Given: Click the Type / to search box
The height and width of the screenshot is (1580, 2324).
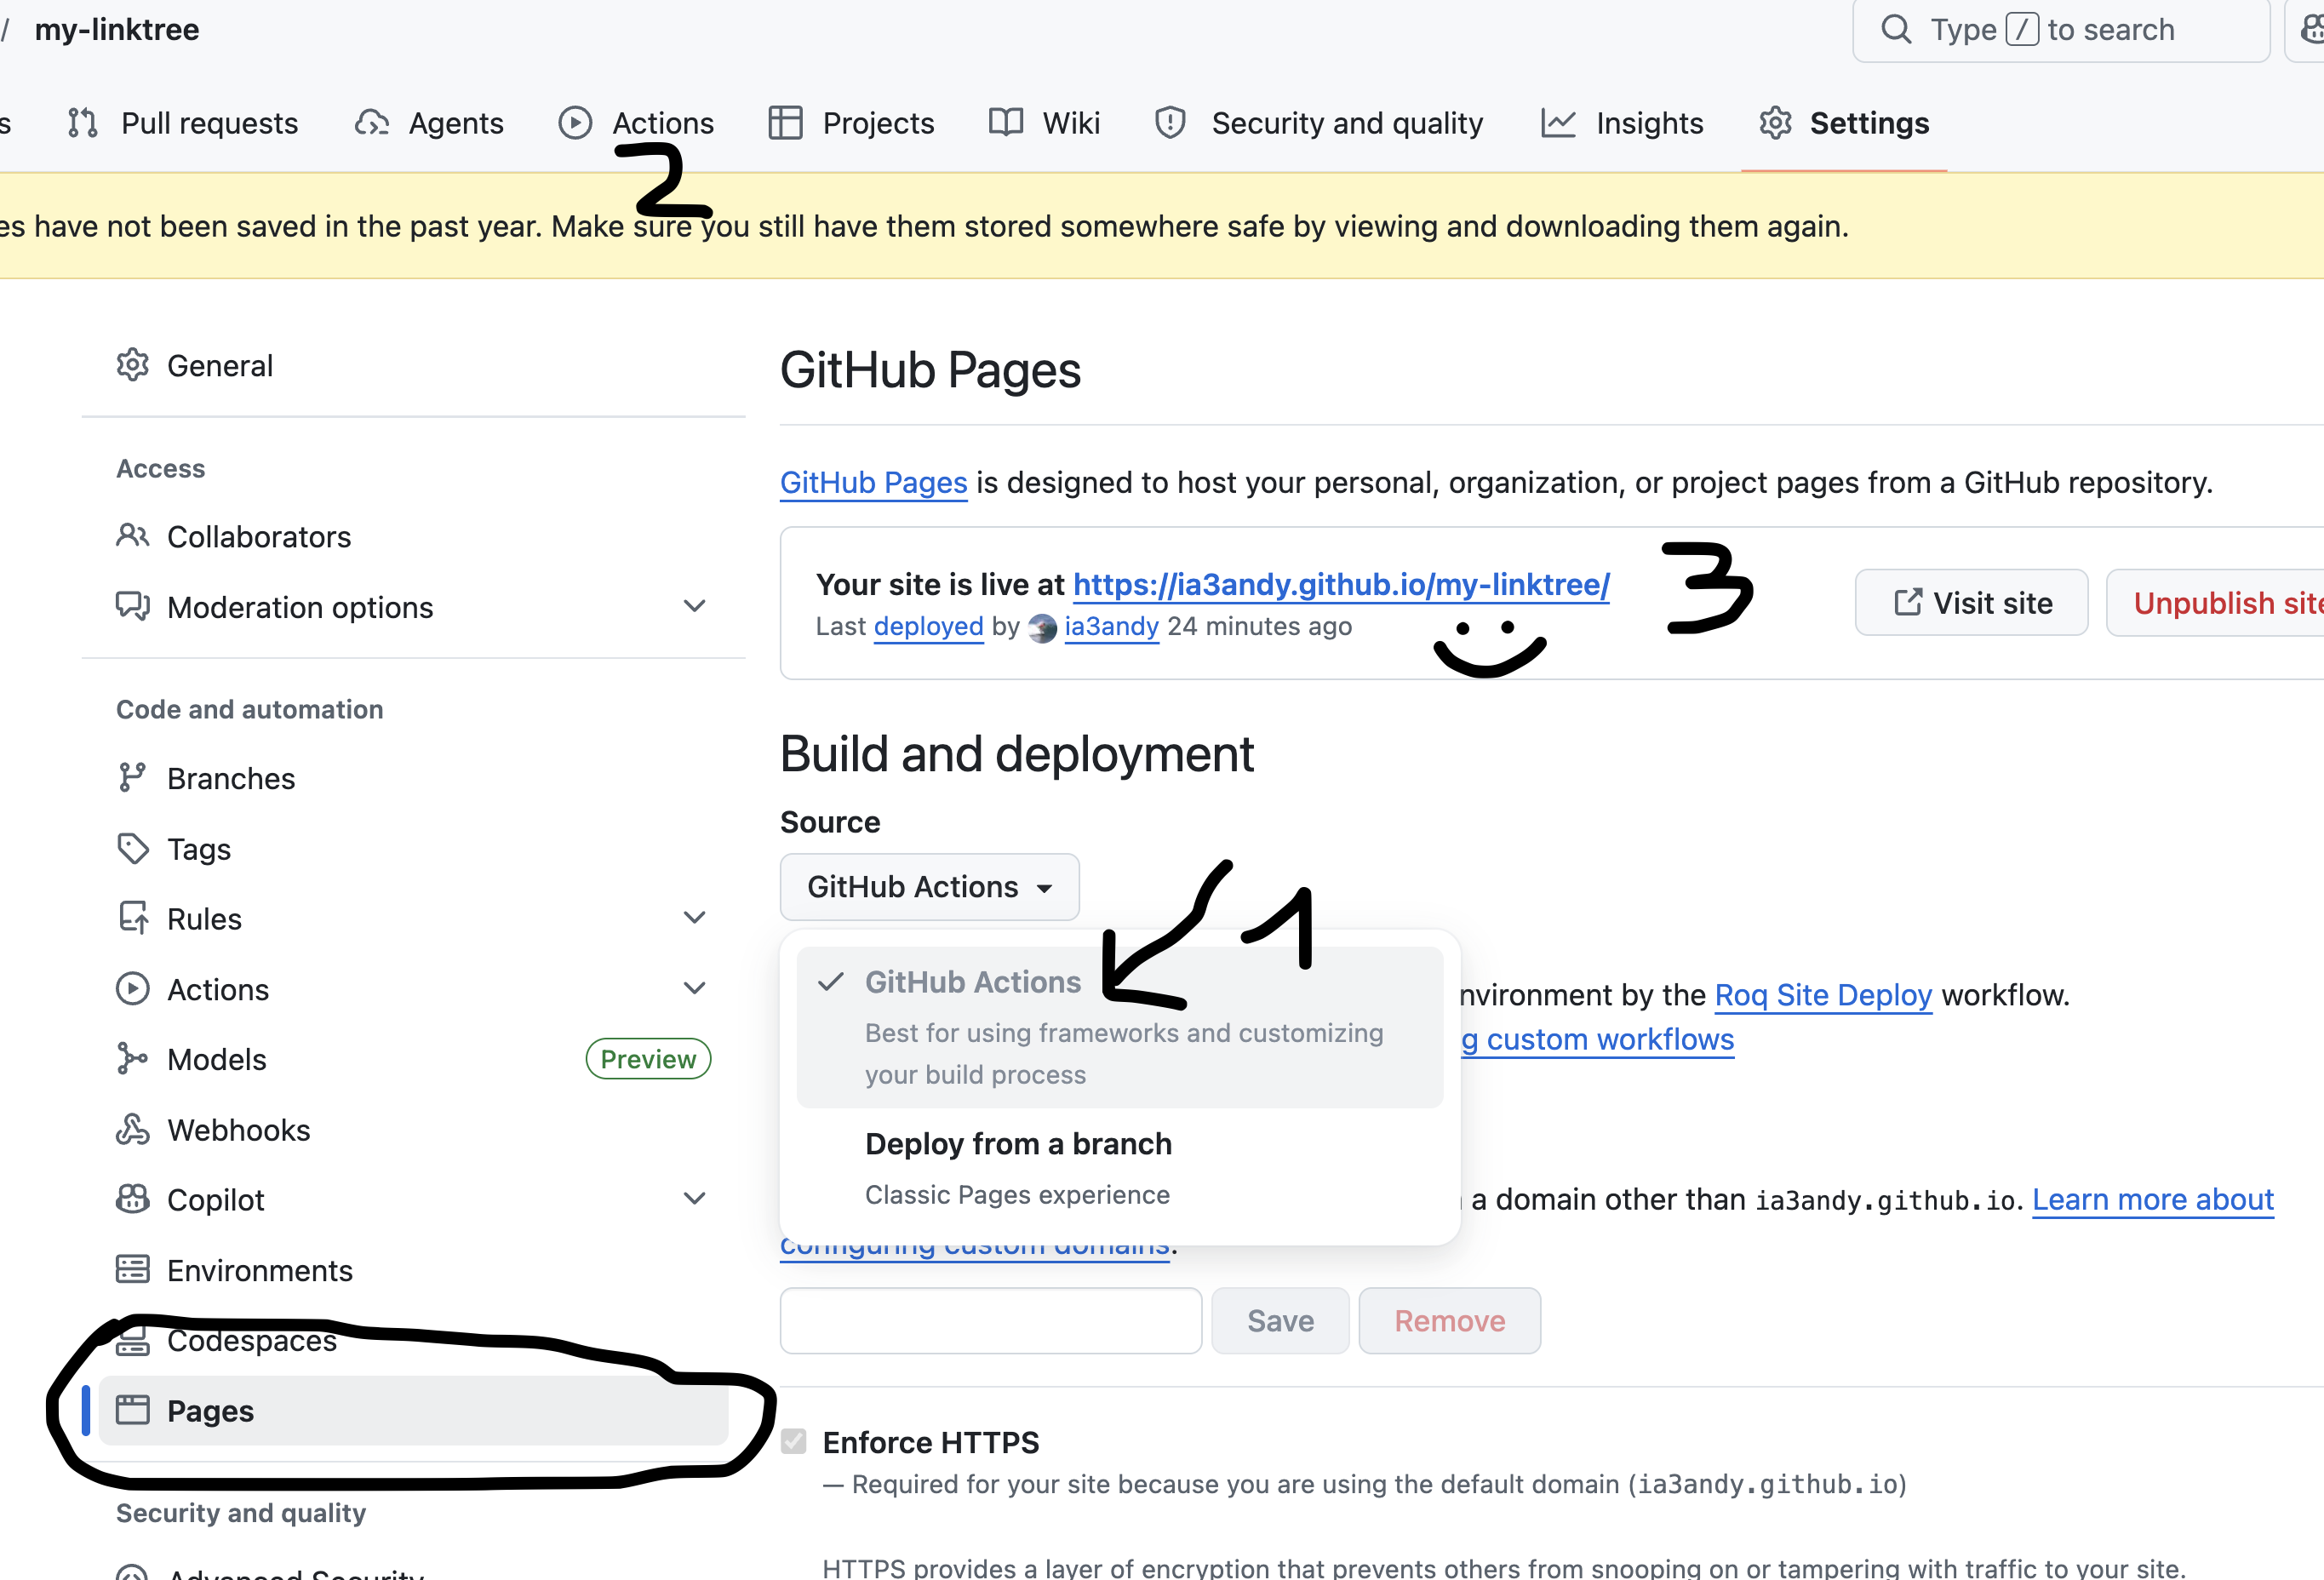Looking at the screenshot, I should 2060,30.
